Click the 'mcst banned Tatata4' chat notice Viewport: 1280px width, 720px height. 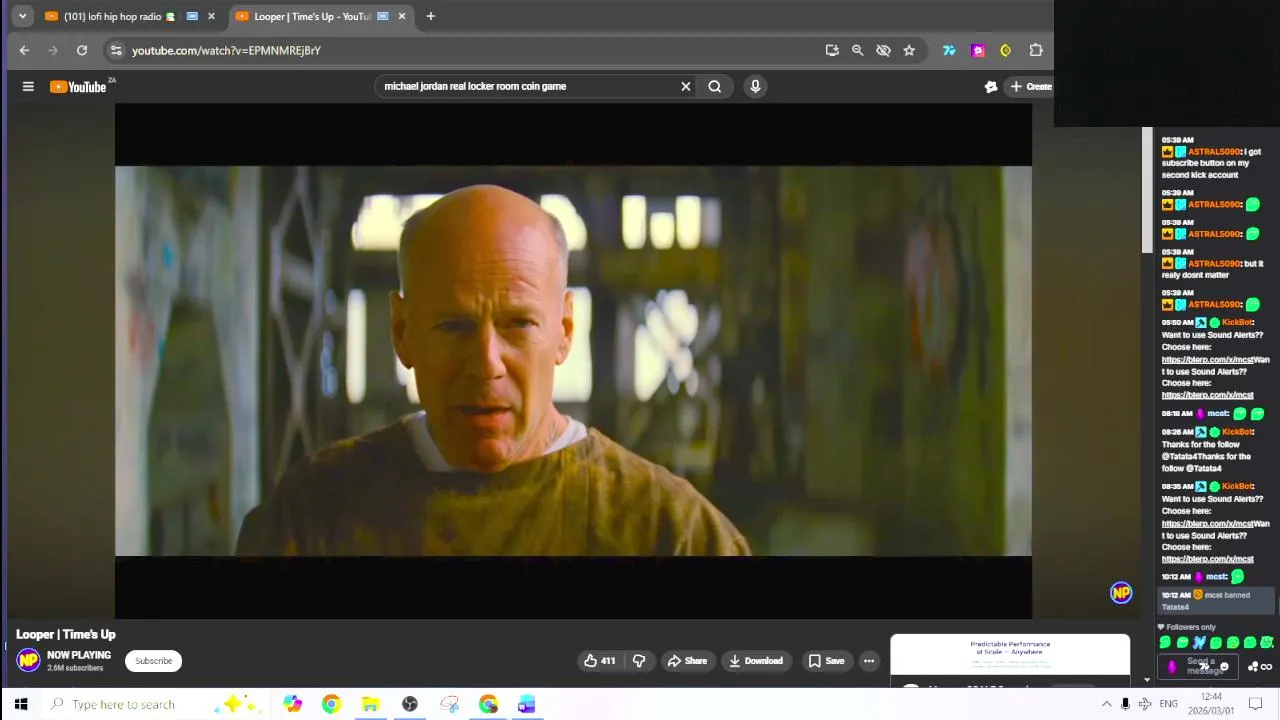(x=1215, y=601)
